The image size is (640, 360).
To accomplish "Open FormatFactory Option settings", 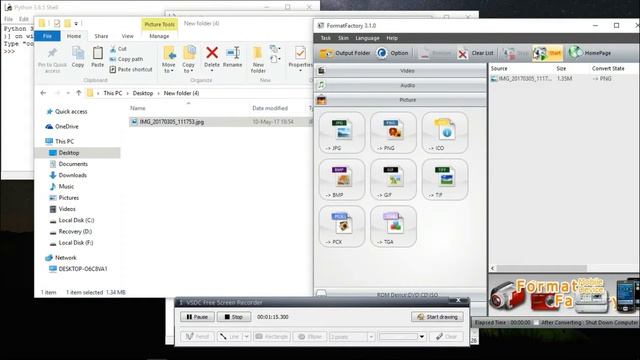I will (x=392, y=53).
